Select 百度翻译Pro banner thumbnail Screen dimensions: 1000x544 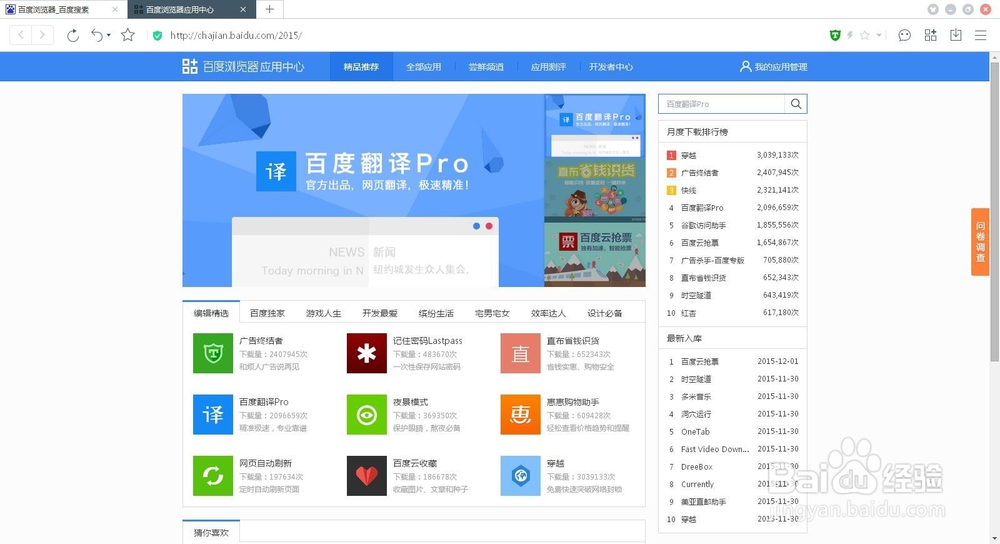pos(594,126)
